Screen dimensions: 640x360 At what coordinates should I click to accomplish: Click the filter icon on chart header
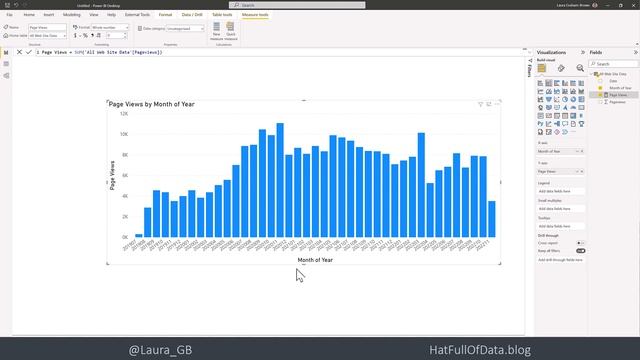pos(480,104)
